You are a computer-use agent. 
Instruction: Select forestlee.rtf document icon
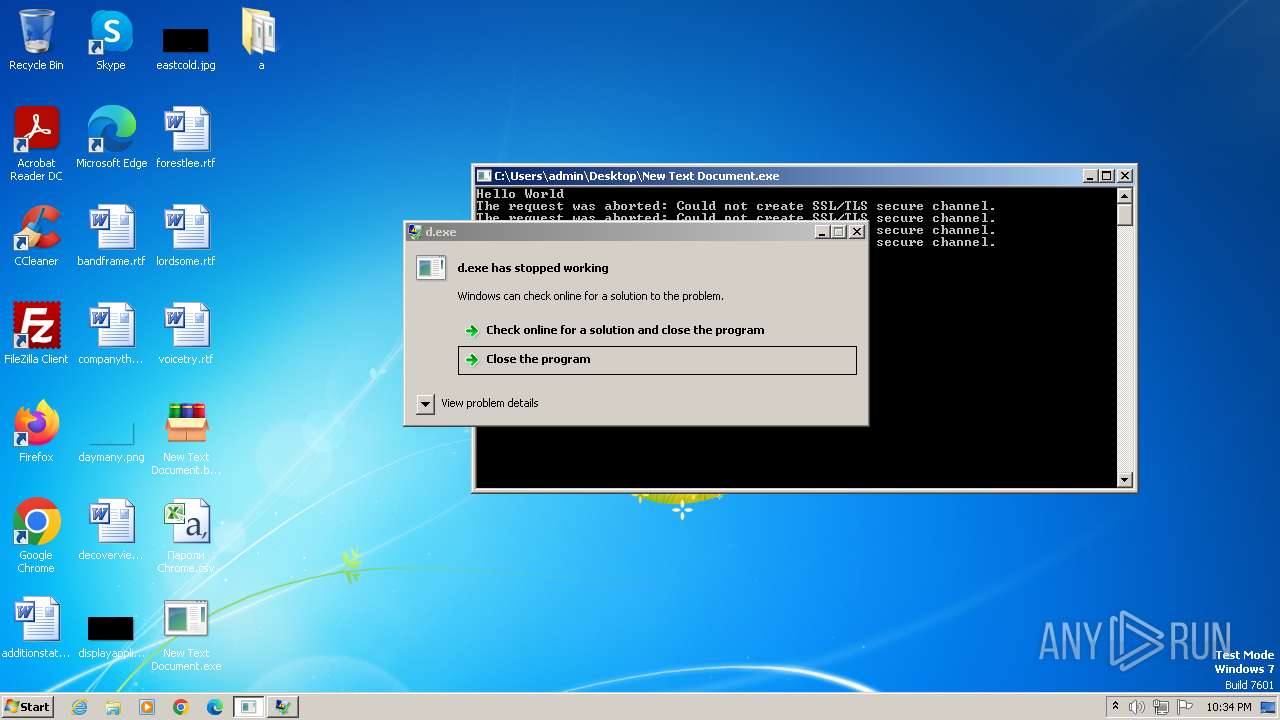pyautogui.click(x=186, y=138)
